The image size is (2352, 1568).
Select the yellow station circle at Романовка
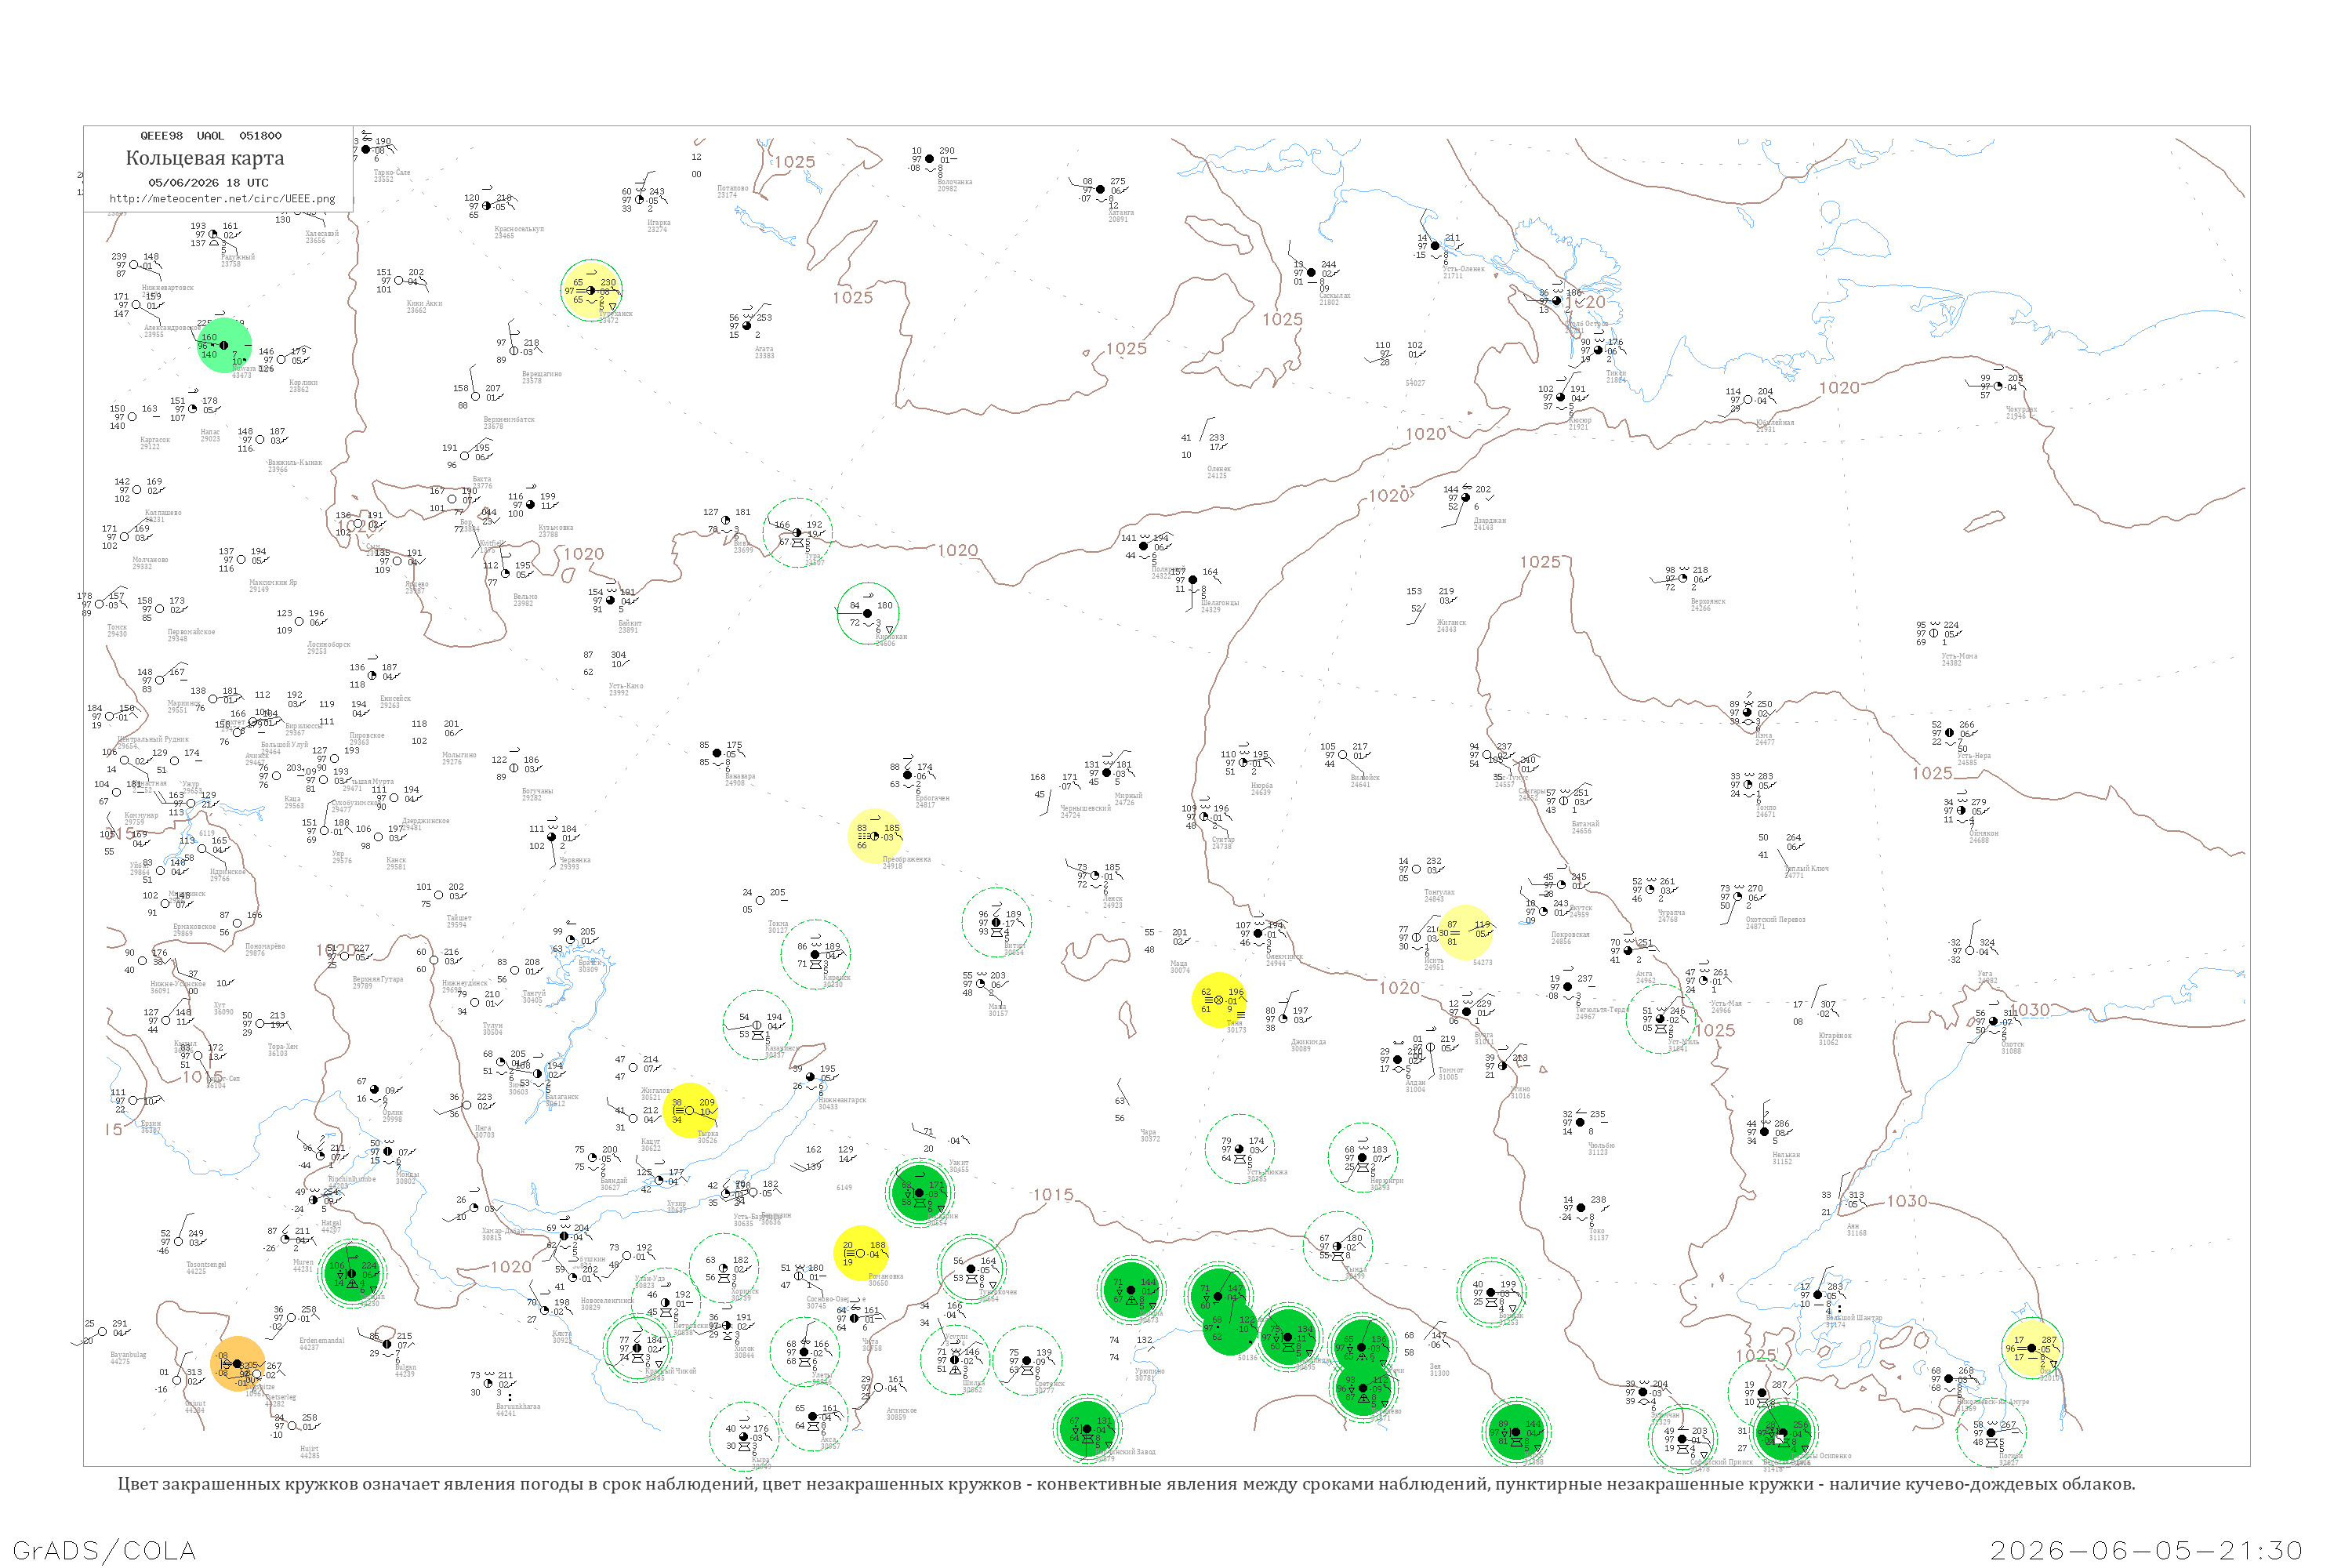[861, 1253]
